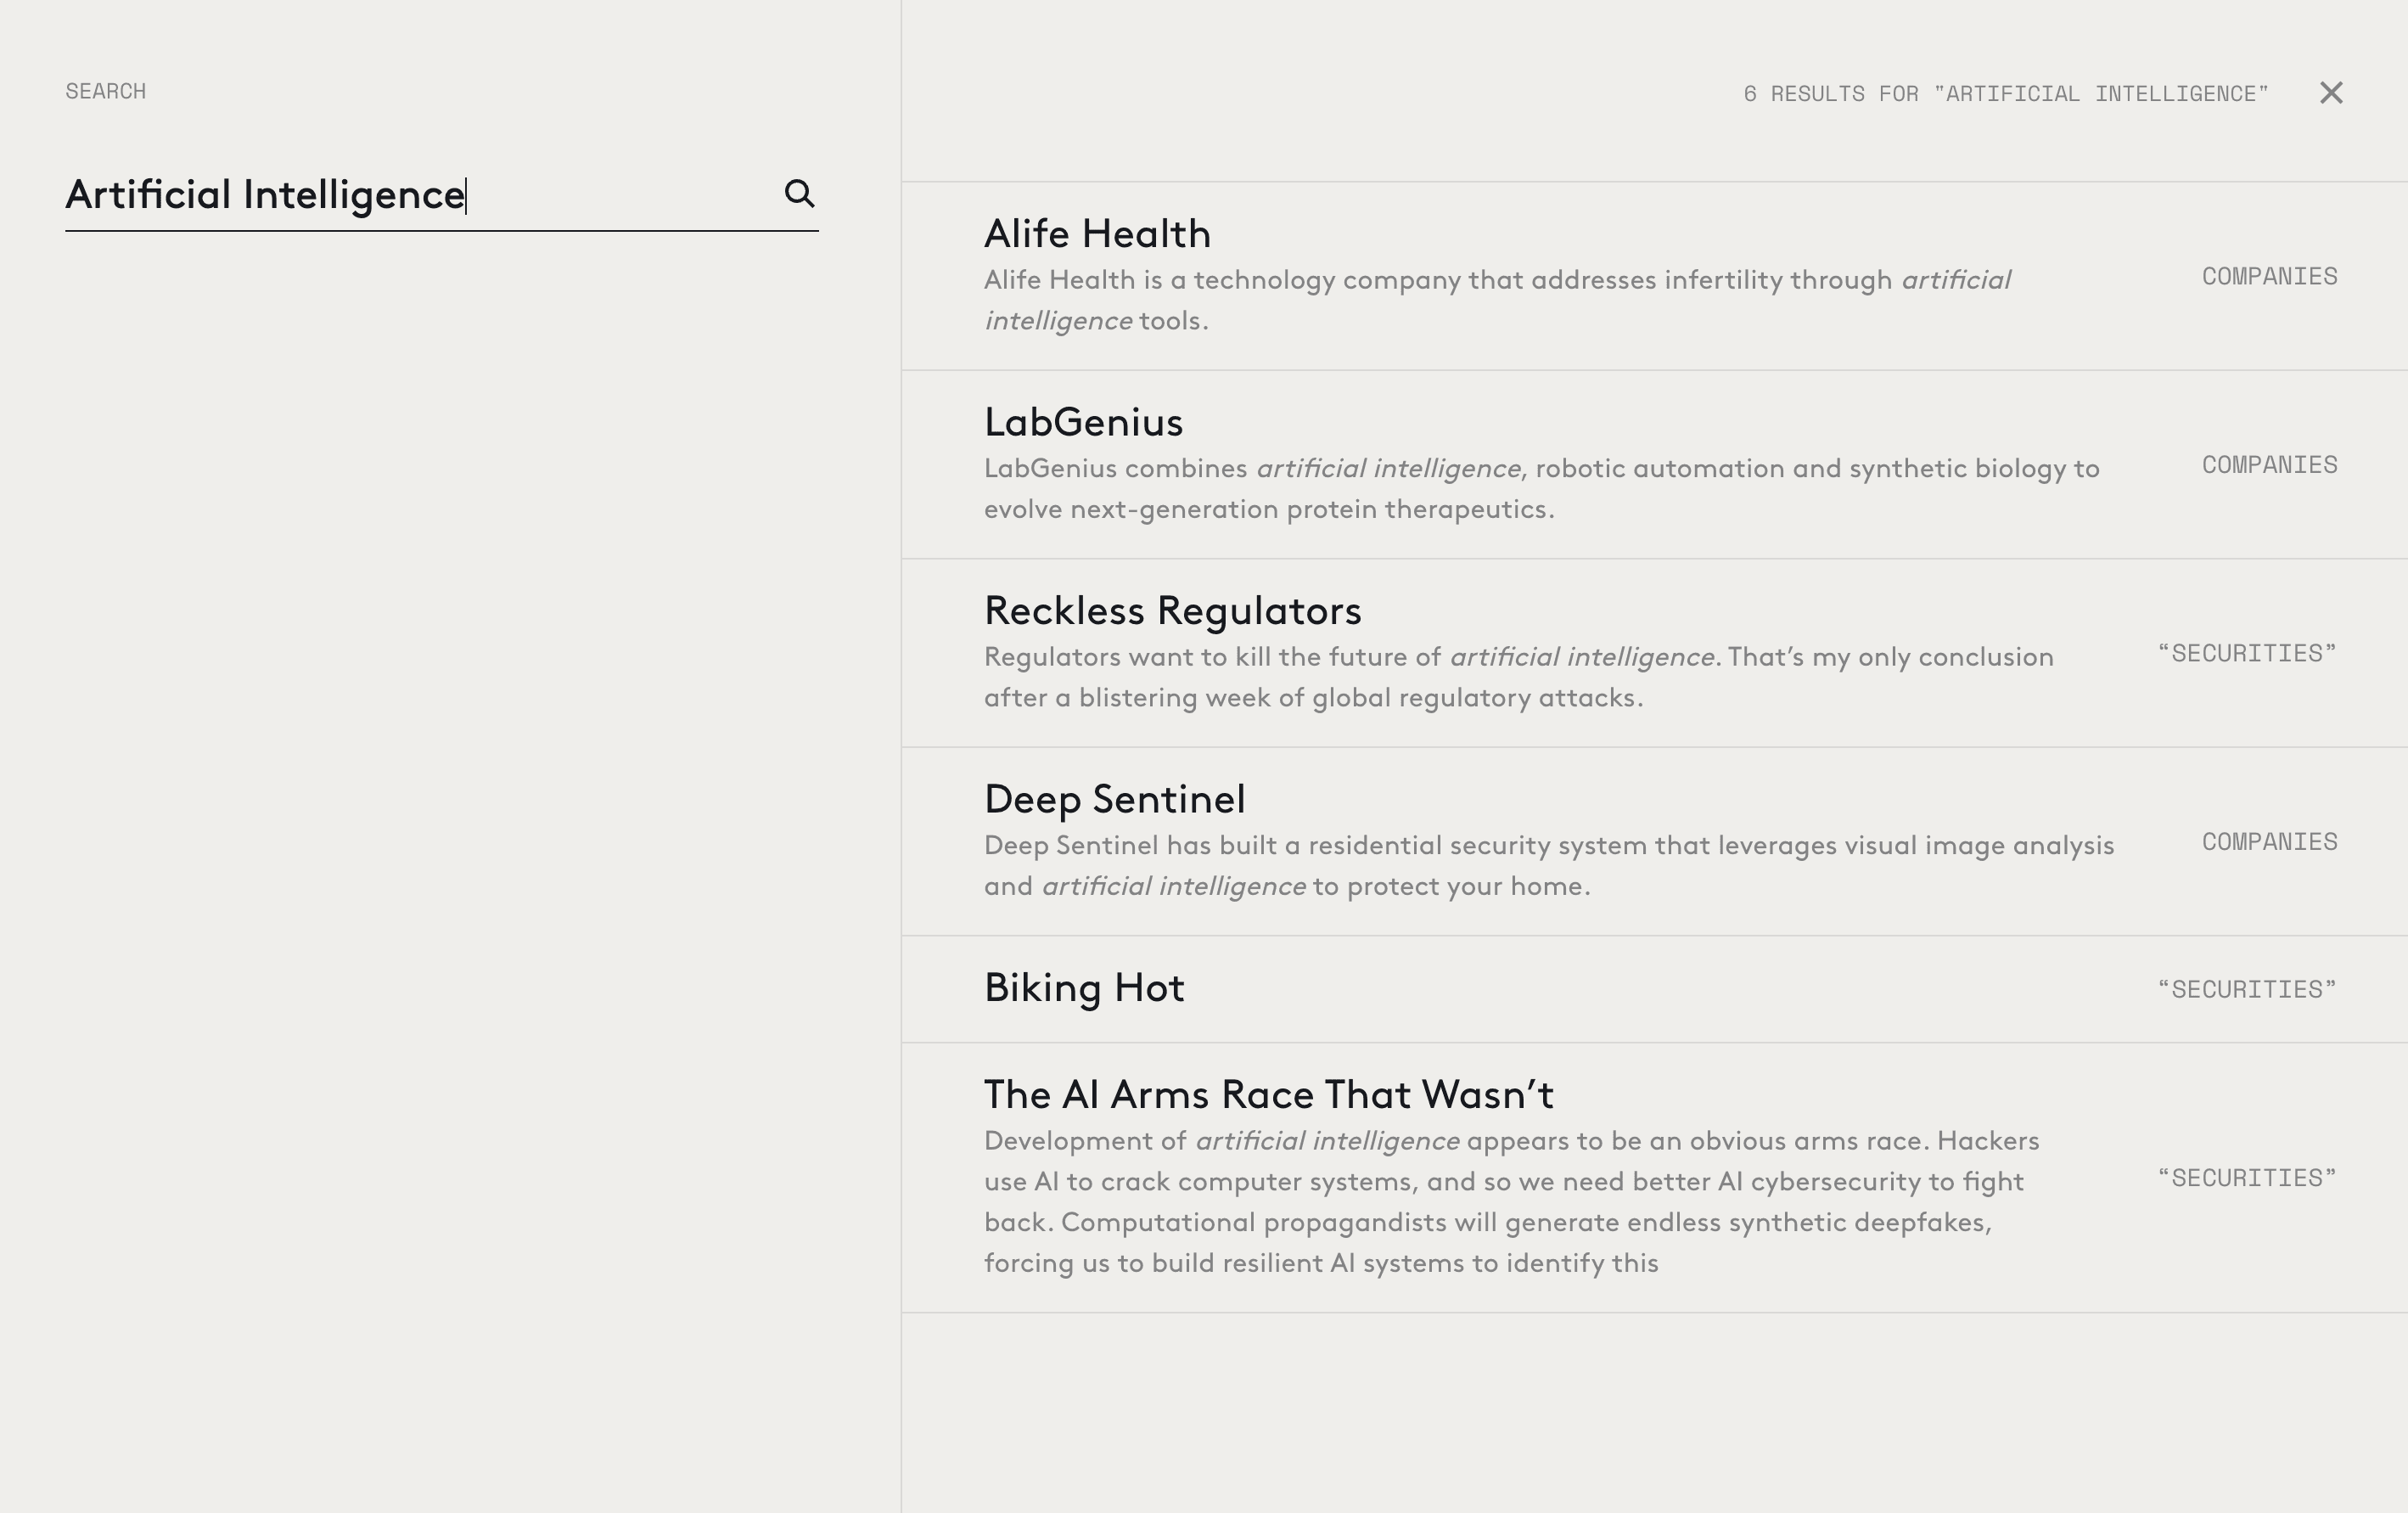
Task: Click the 6 results count text
Action: [x=2006, y=94]
